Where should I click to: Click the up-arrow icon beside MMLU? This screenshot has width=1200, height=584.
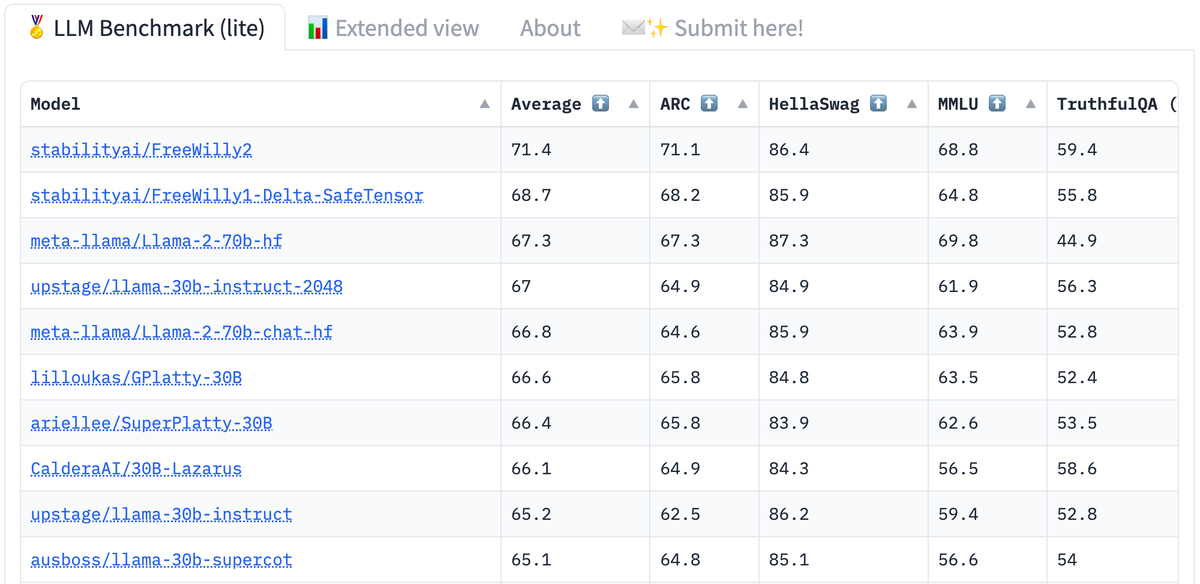coord(997,104)
